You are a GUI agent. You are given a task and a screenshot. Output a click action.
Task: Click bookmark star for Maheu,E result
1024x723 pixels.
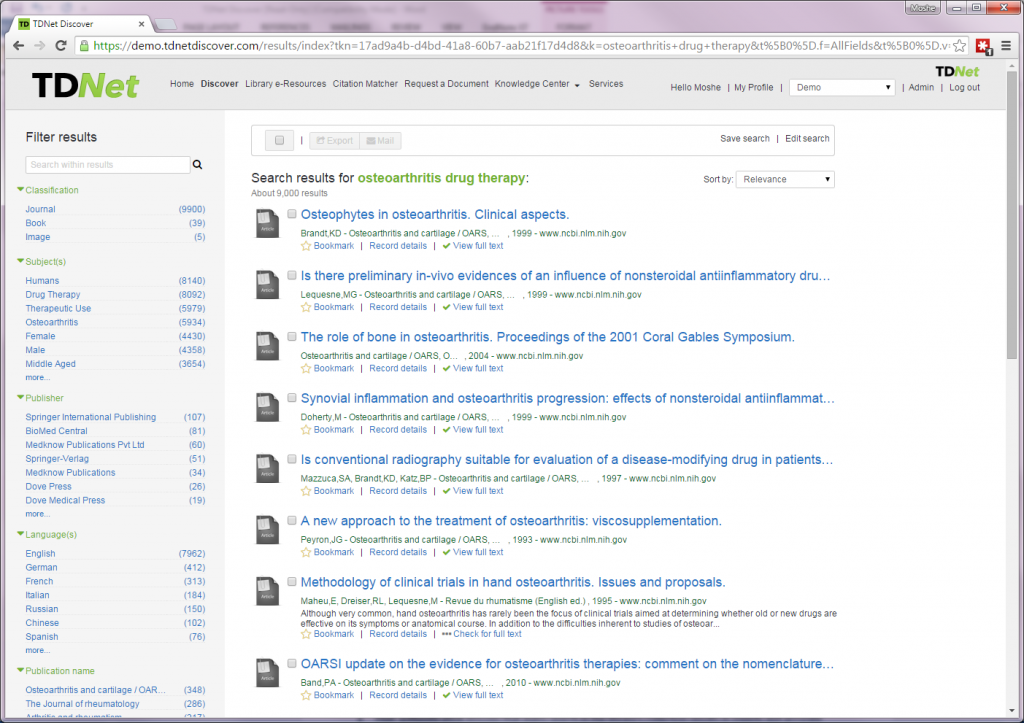coord(306,635)
